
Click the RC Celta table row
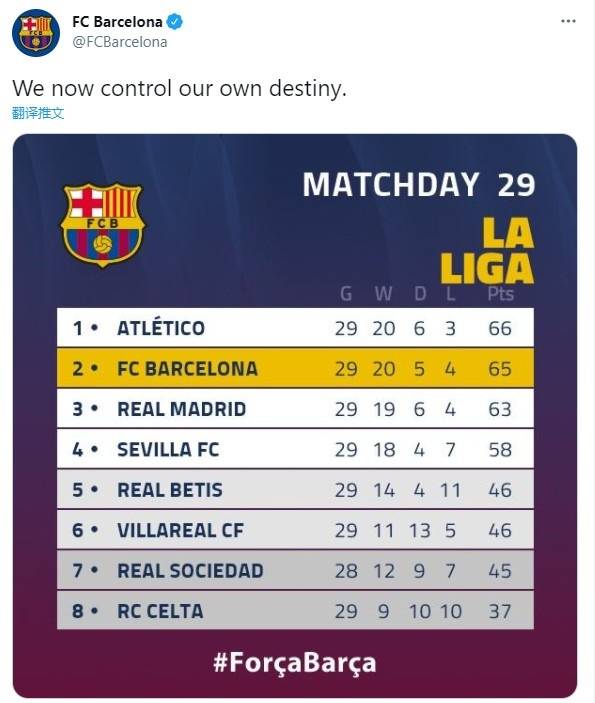pyautogui.click(x=295, y=610)
